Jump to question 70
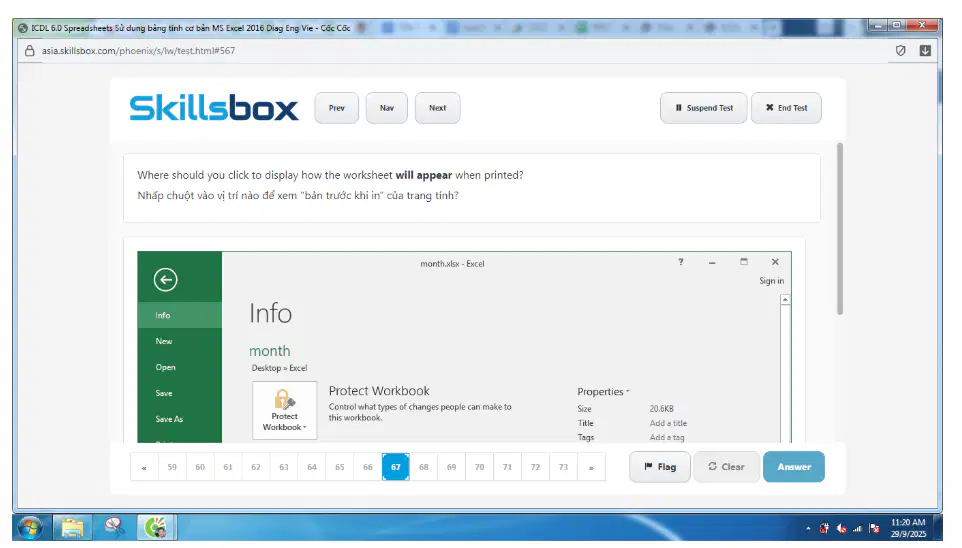The width and height of the screenshot is (962, 548). pyautogui.click(x=479, y=467)
